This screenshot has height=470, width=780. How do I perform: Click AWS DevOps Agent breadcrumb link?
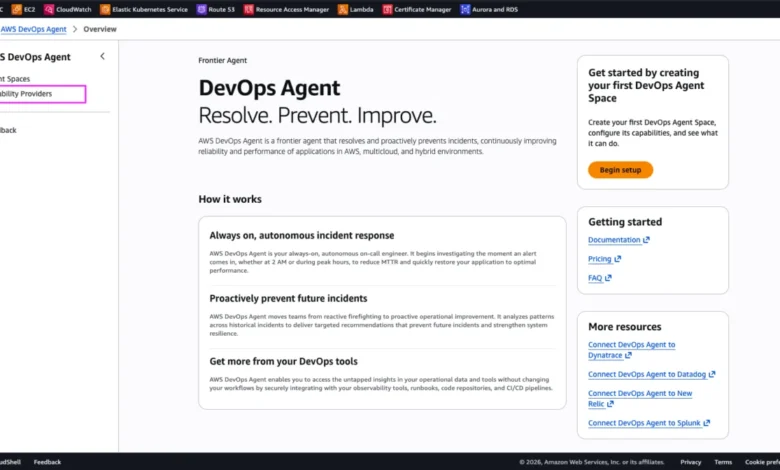pos(34,29)
